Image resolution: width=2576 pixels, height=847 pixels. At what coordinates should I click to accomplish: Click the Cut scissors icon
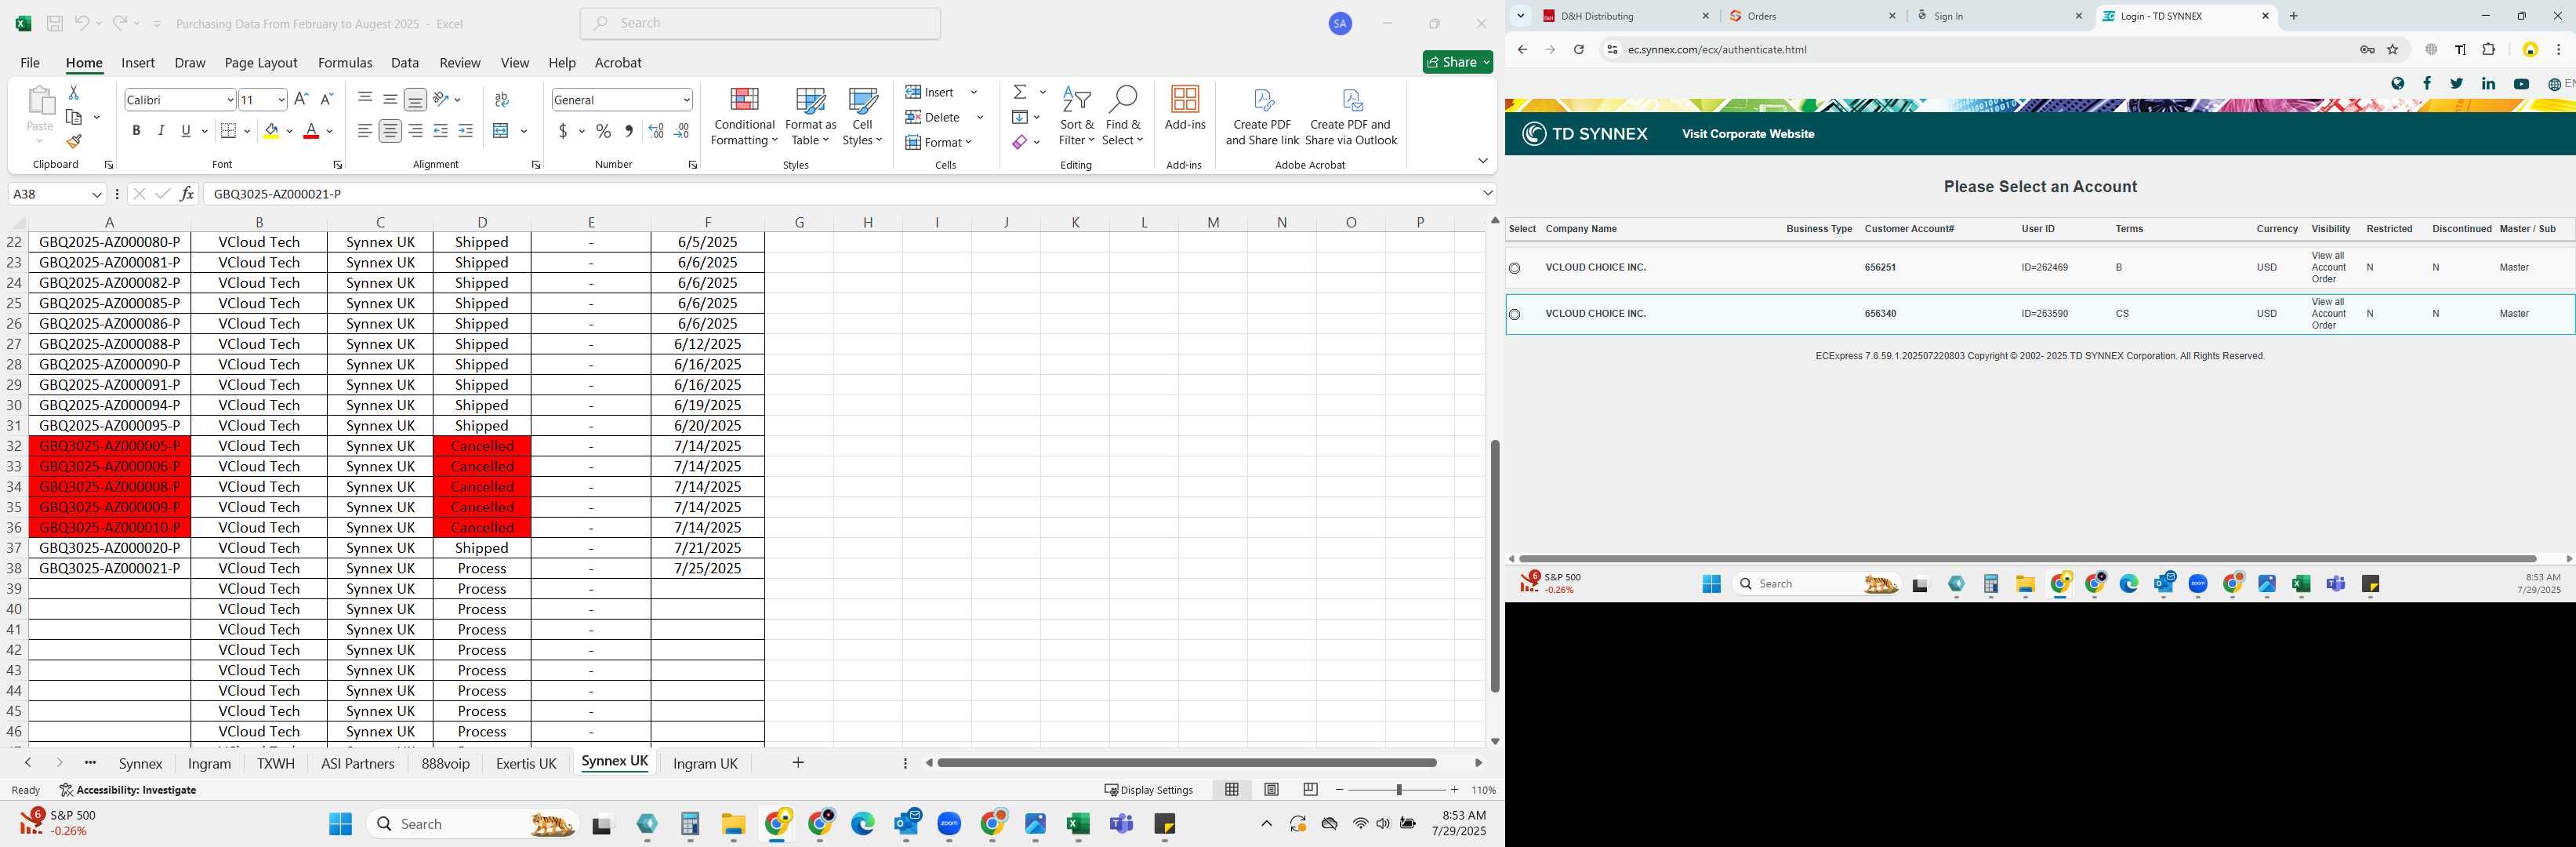tap(73, 92)
